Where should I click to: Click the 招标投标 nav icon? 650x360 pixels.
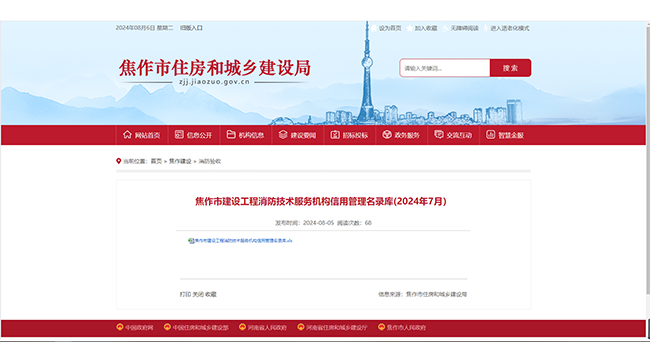point(335,134)
